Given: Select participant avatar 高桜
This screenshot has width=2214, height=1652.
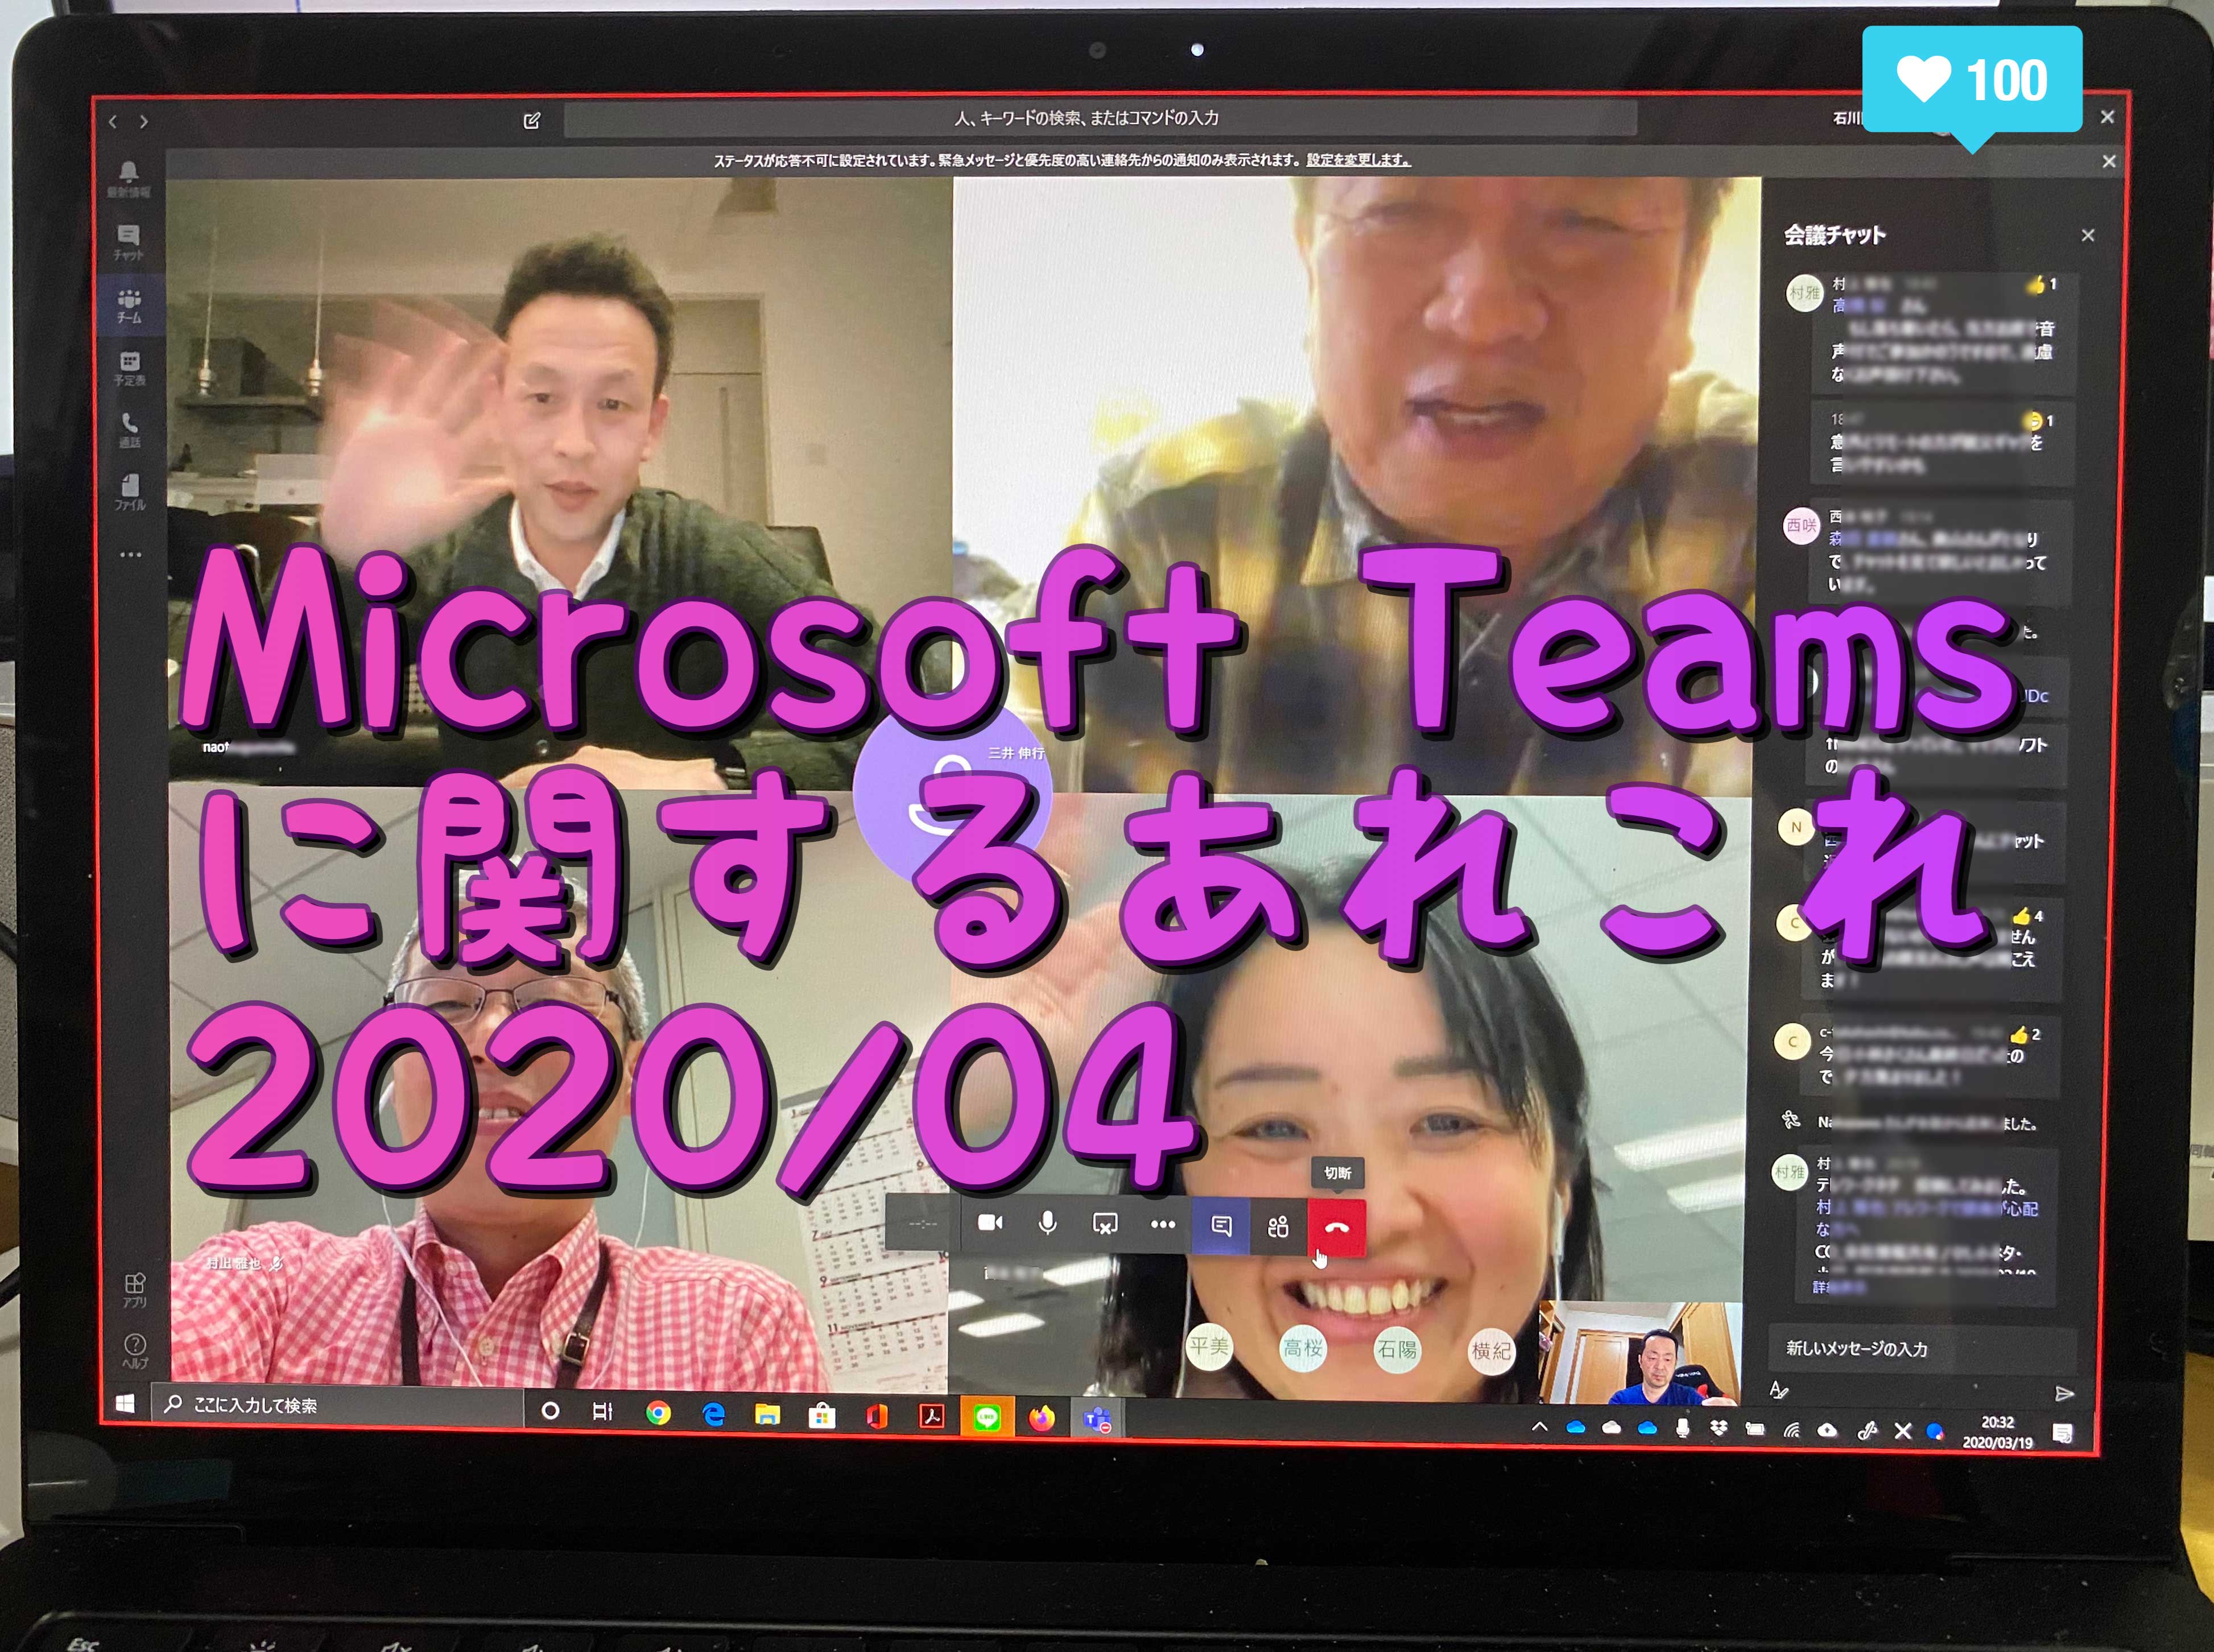Looking at the screenshot, I should click(1303, 1348).
